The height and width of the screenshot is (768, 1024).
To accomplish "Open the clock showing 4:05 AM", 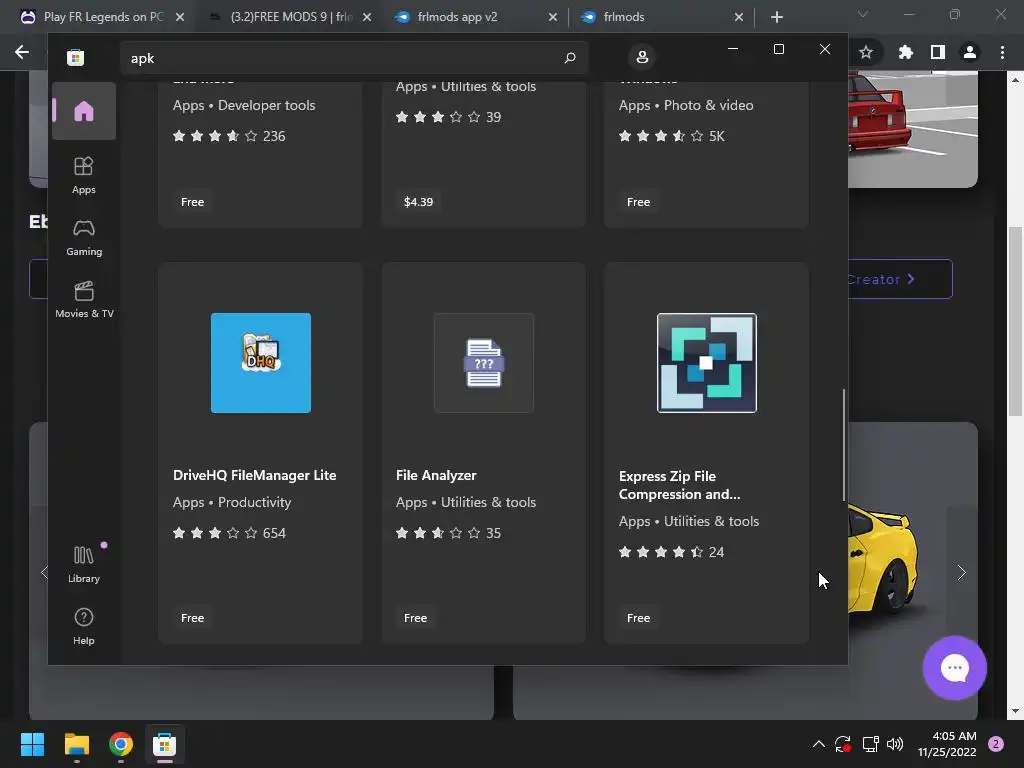I will coord(947,744).
